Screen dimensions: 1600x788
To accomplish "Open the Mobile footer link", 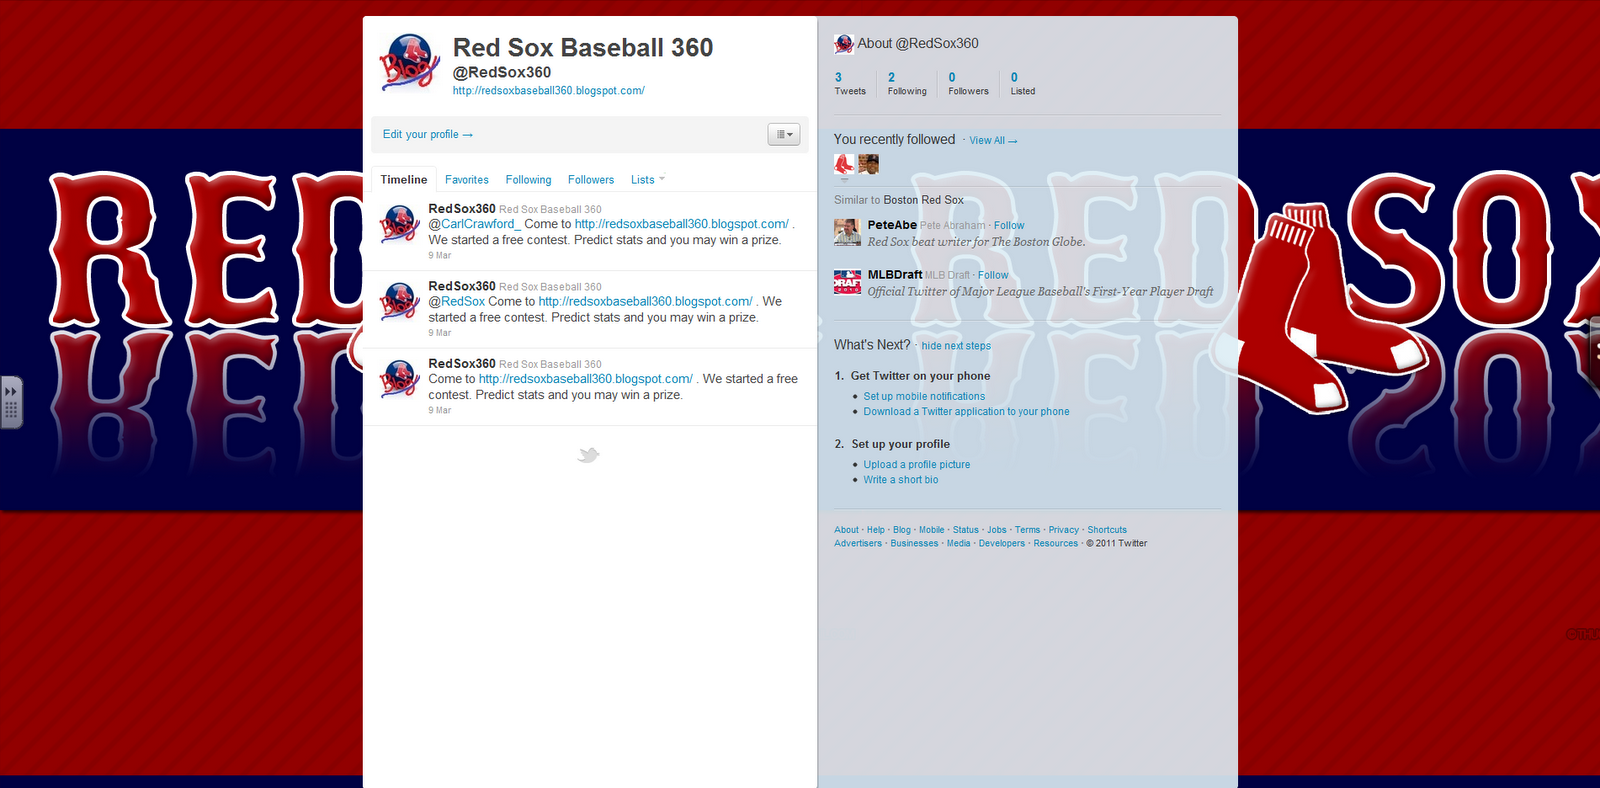I will [932, 530].
